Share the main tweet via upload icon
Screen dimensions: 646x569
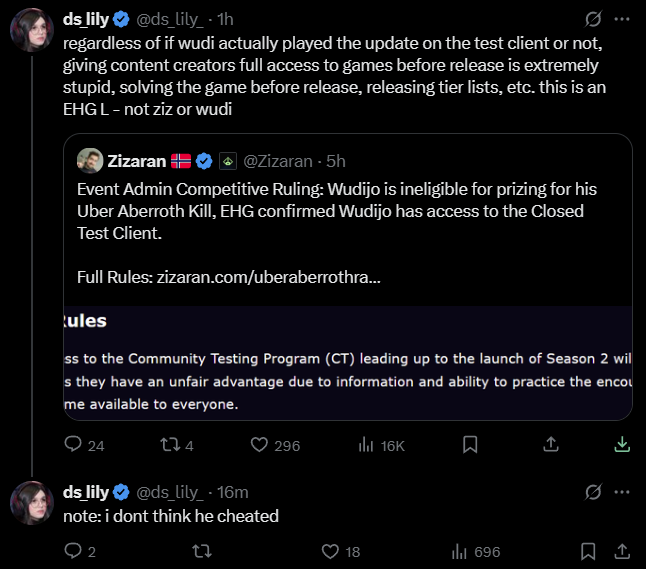[x=551, y=444]
